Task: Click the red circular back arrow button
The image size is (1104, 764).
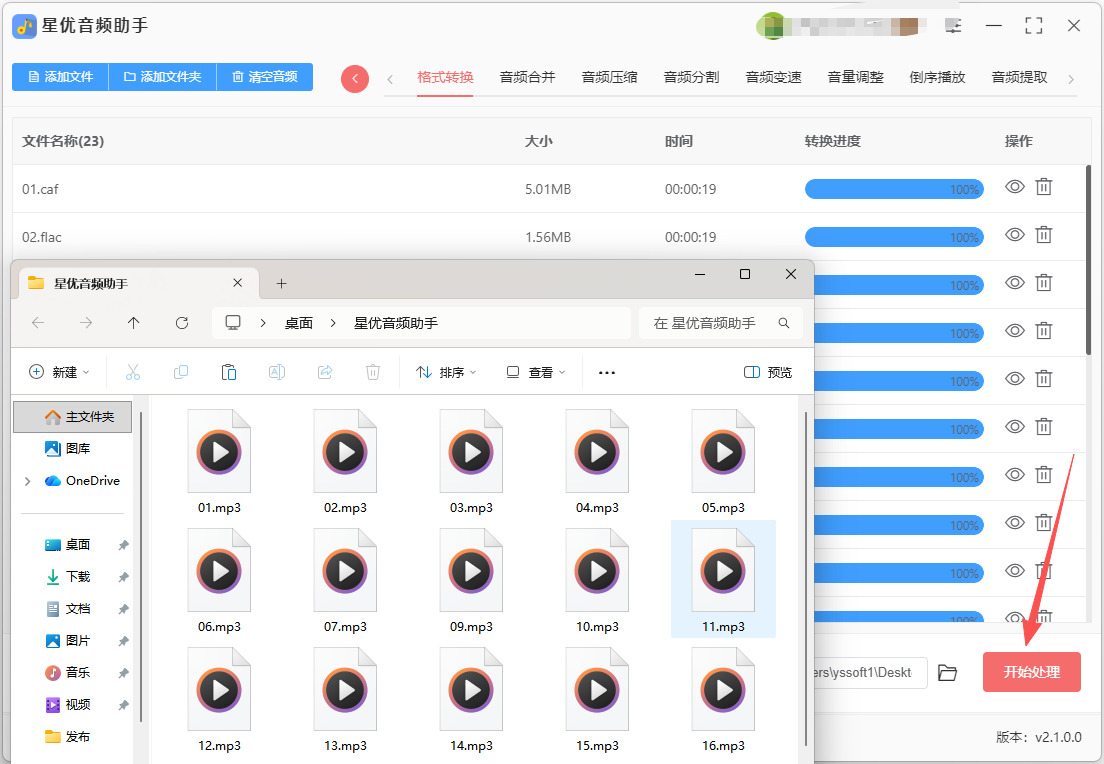Action: click(x=355, y=78)
